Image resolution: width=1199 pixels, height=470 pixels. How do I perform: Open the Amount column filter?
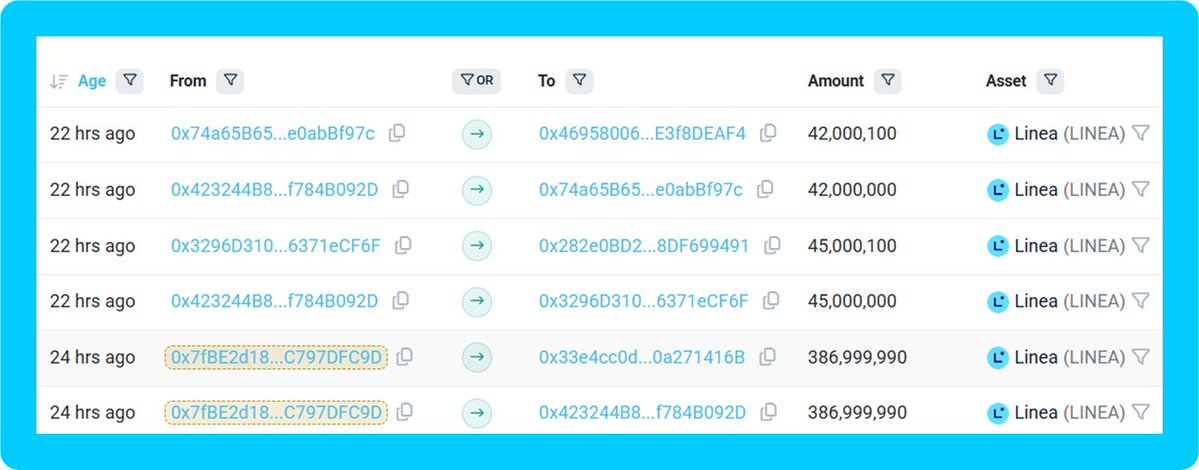887,80
